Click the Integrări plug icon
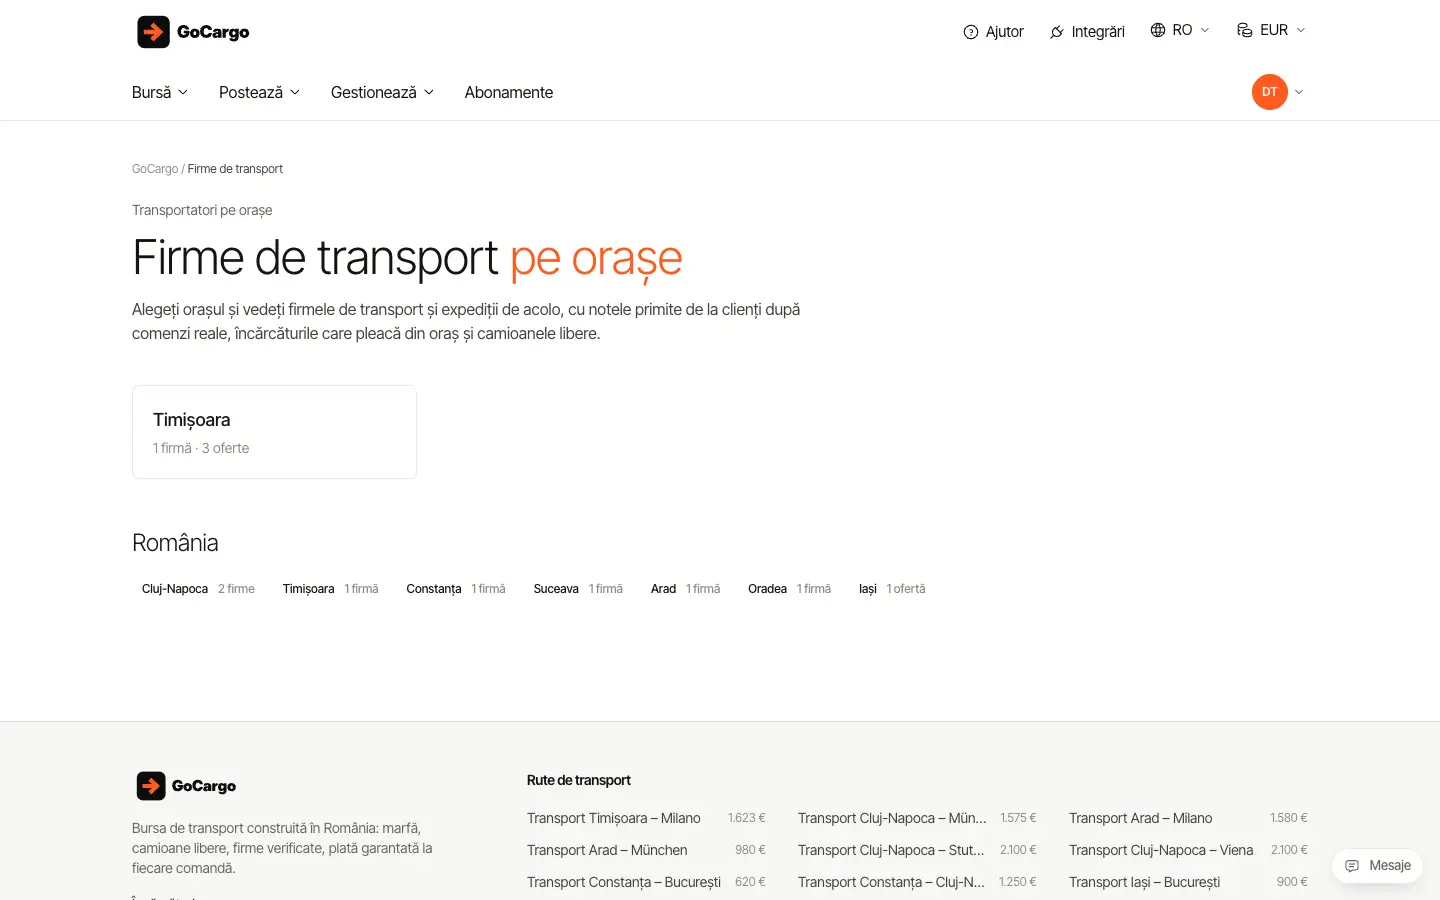Viewport: 1440px width, 900px height. click(x=1057, y=32)
